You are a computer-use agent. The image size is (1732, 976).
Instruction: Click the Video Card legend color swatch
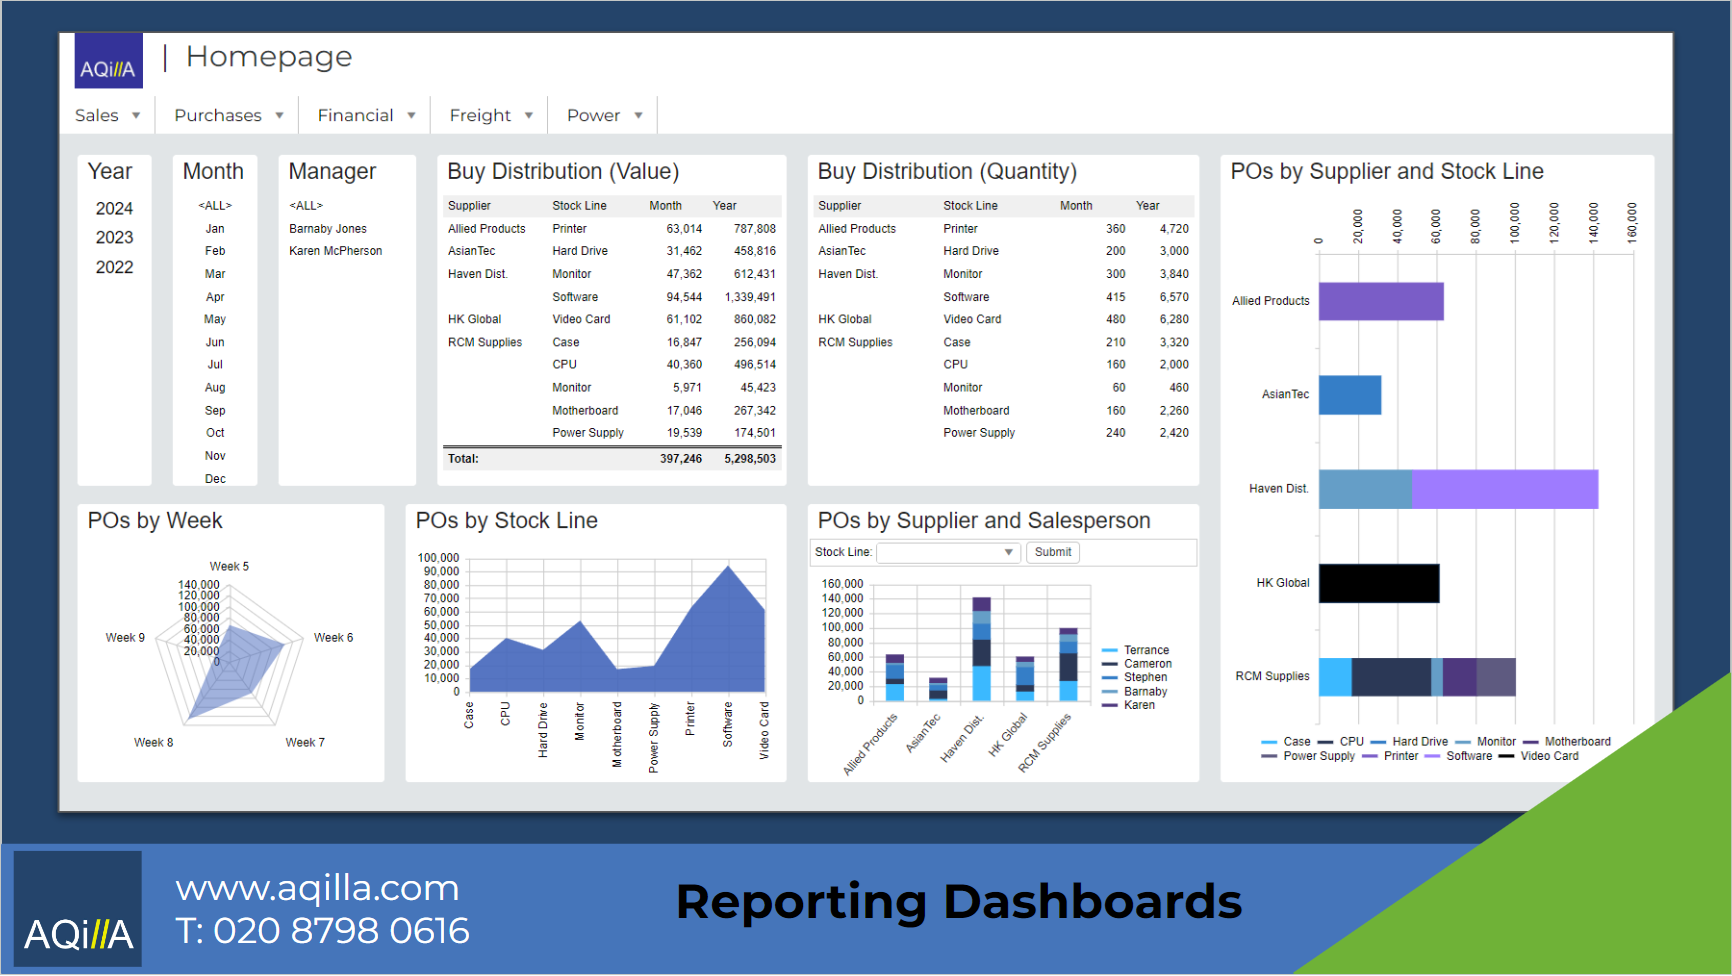[1506, 756]
